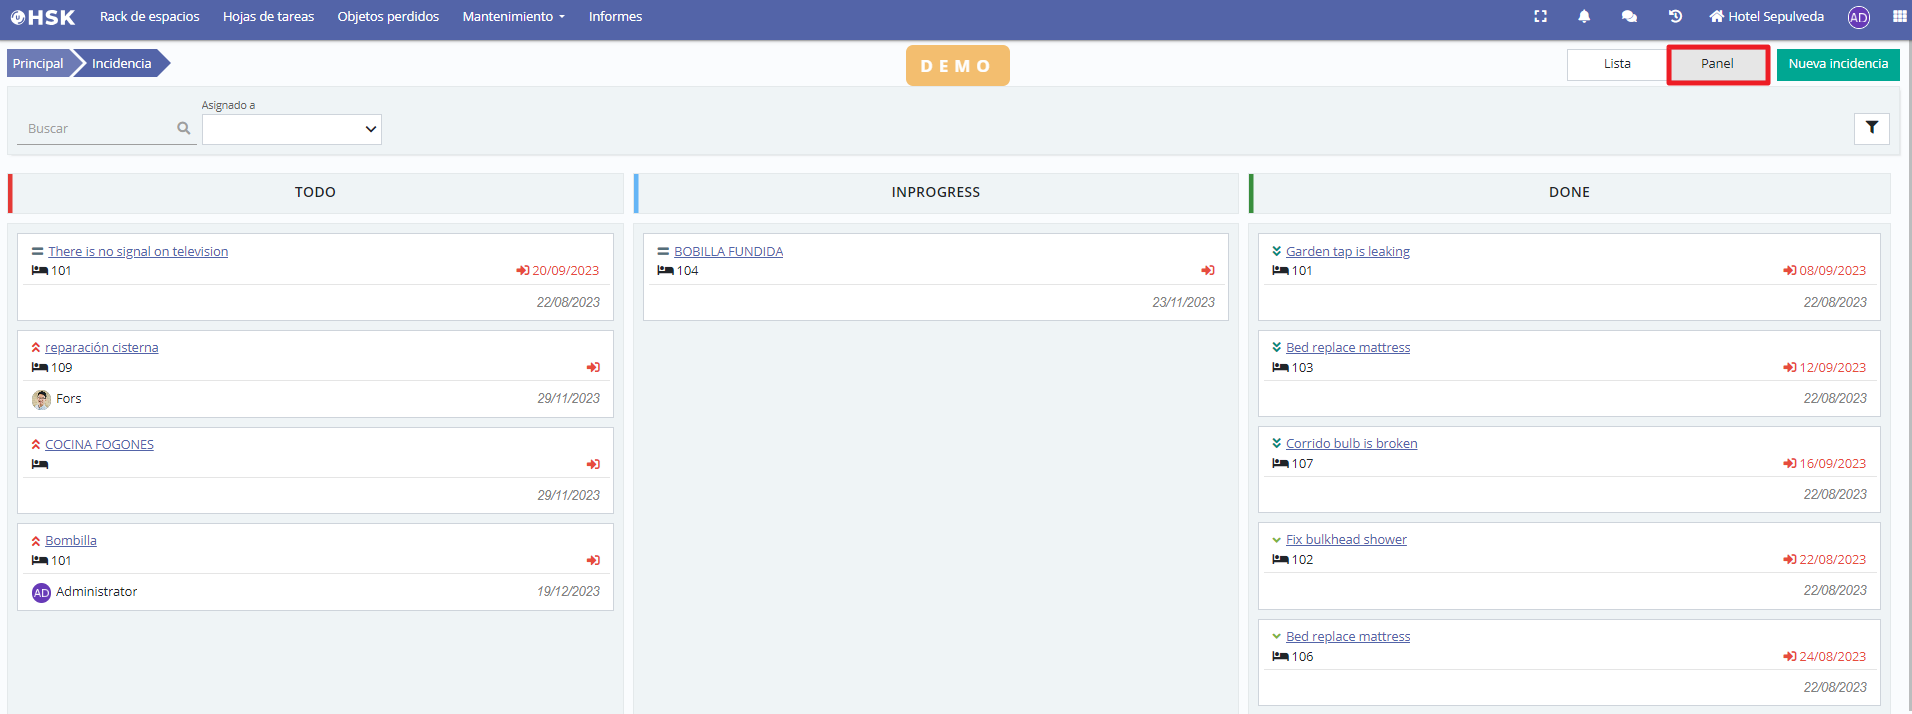Image resolution: width=1912 pixels, height=714 pixels.
Task: Go to Informes menu item
Action: 615,17
